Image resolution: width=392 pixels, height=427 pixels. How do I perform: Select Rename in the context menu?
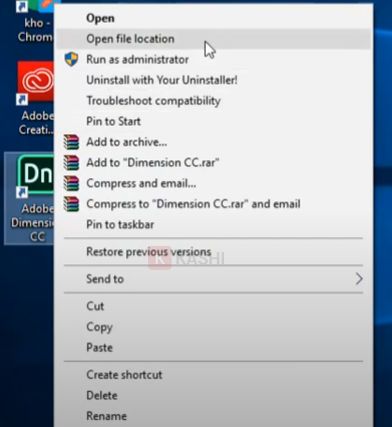[x=213, y=416]
